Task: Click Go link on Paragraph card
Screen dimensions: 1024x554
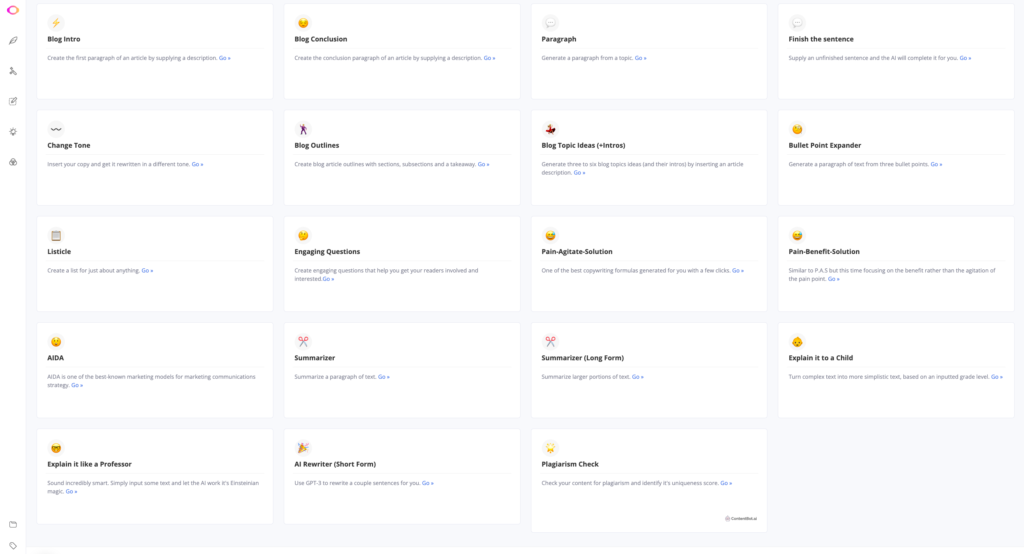Action: [641, 58]
